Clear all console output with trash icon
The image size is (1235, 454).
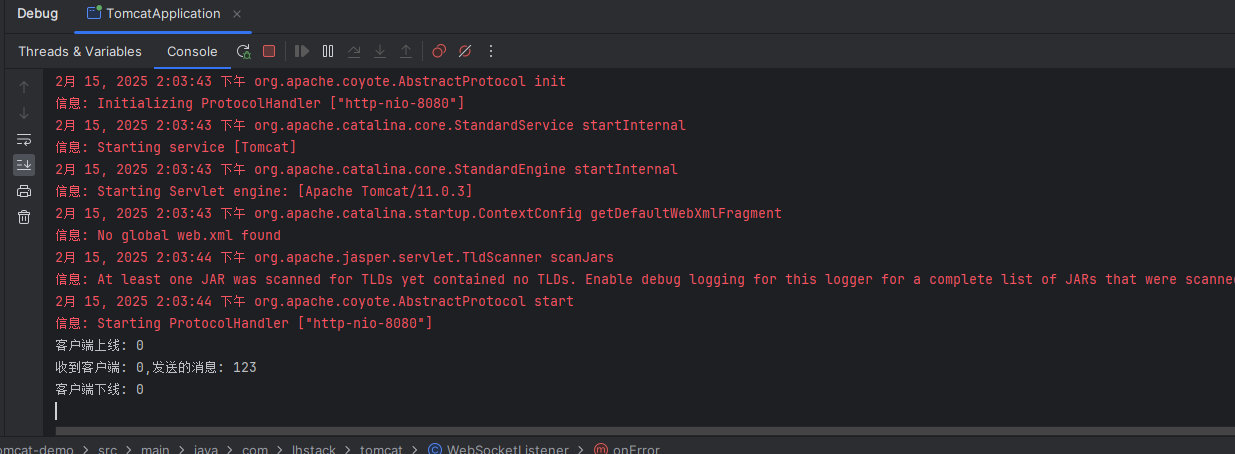coord(24,217)
